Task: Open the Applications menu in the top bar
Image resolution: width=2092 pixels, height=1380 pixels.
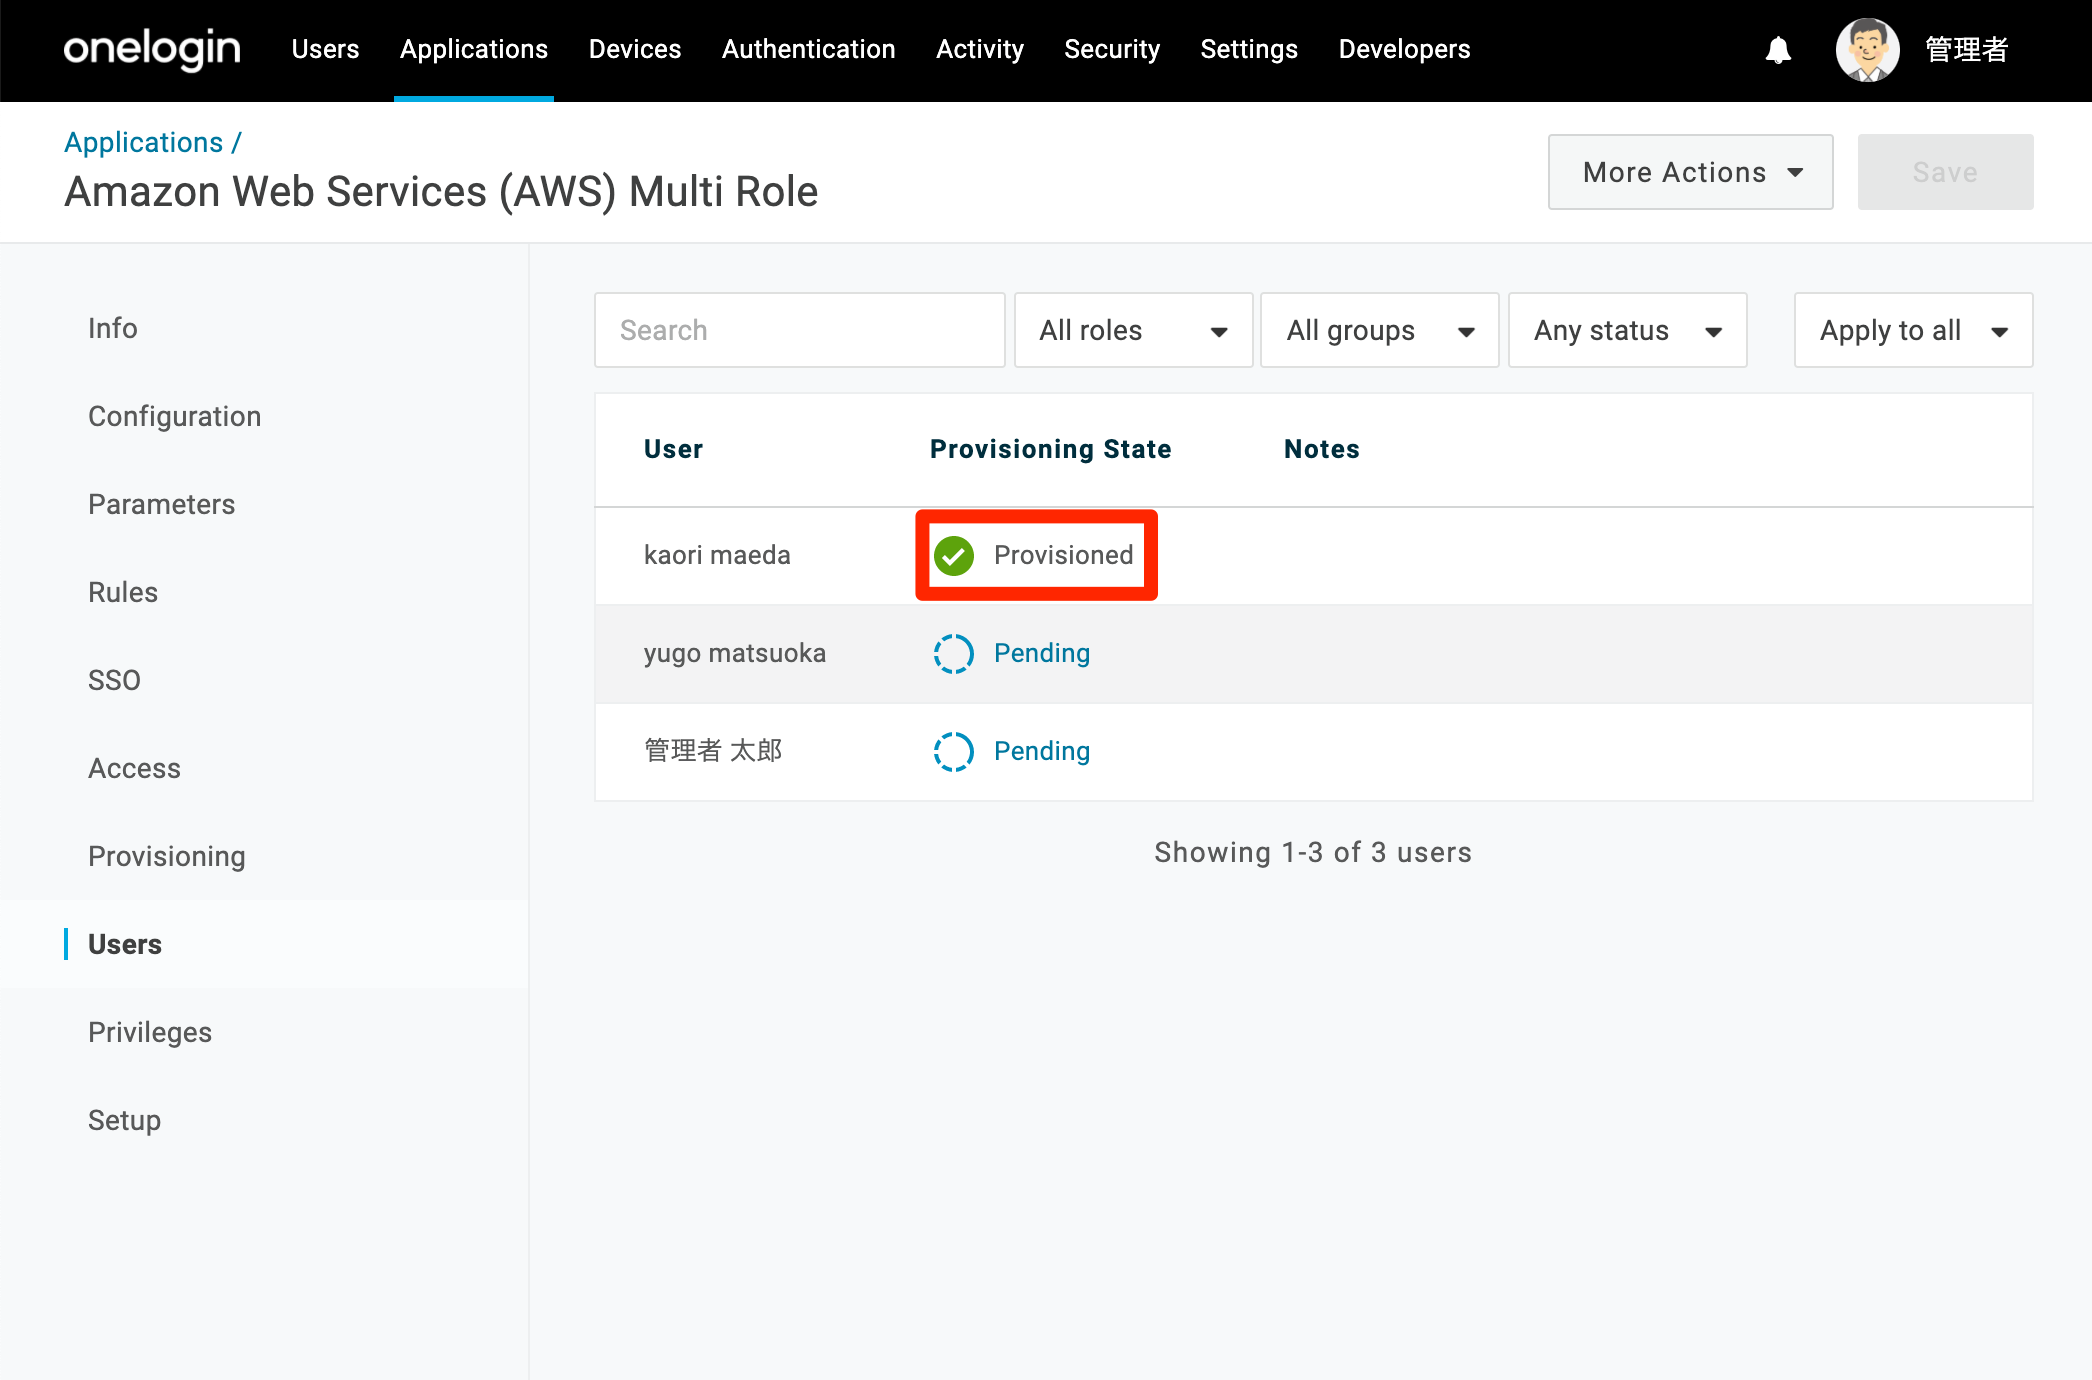Action: [474, 49]
